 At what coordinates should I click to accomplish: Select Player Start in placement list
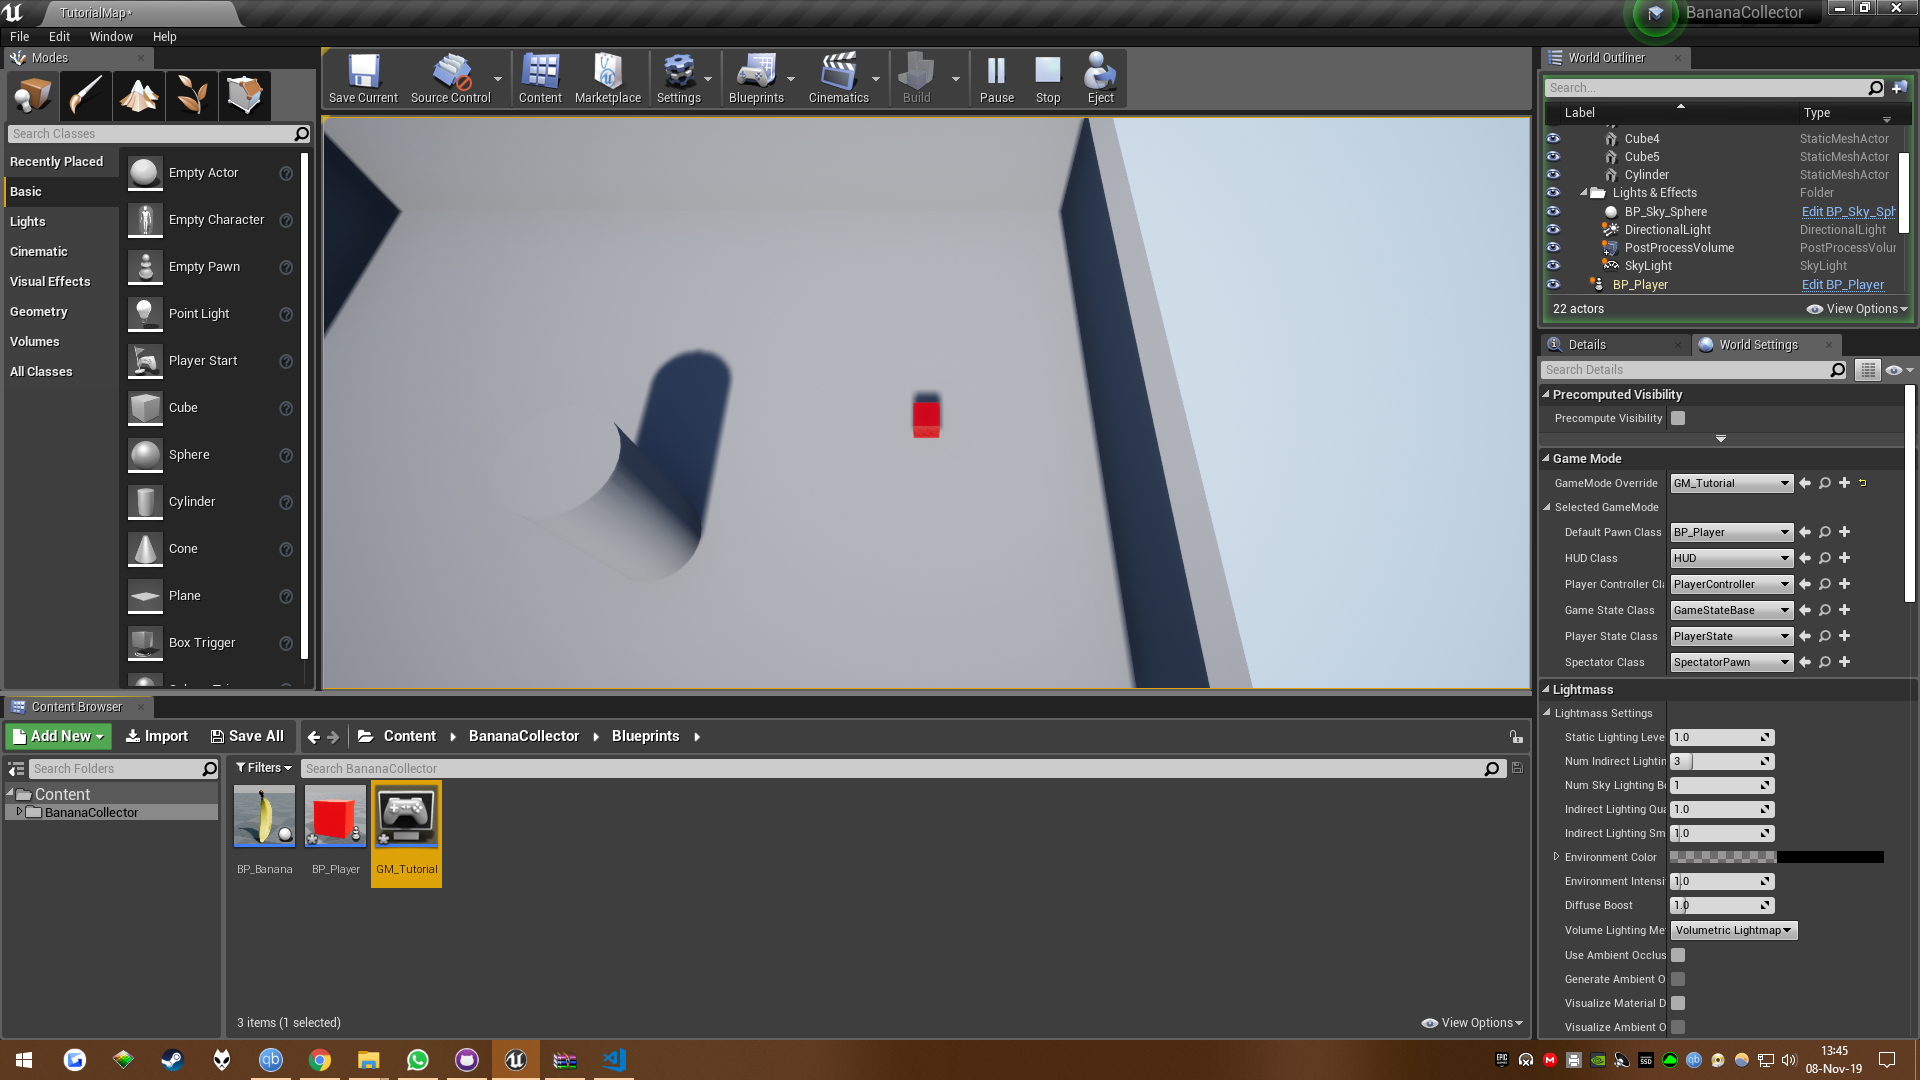click(211, 361)
